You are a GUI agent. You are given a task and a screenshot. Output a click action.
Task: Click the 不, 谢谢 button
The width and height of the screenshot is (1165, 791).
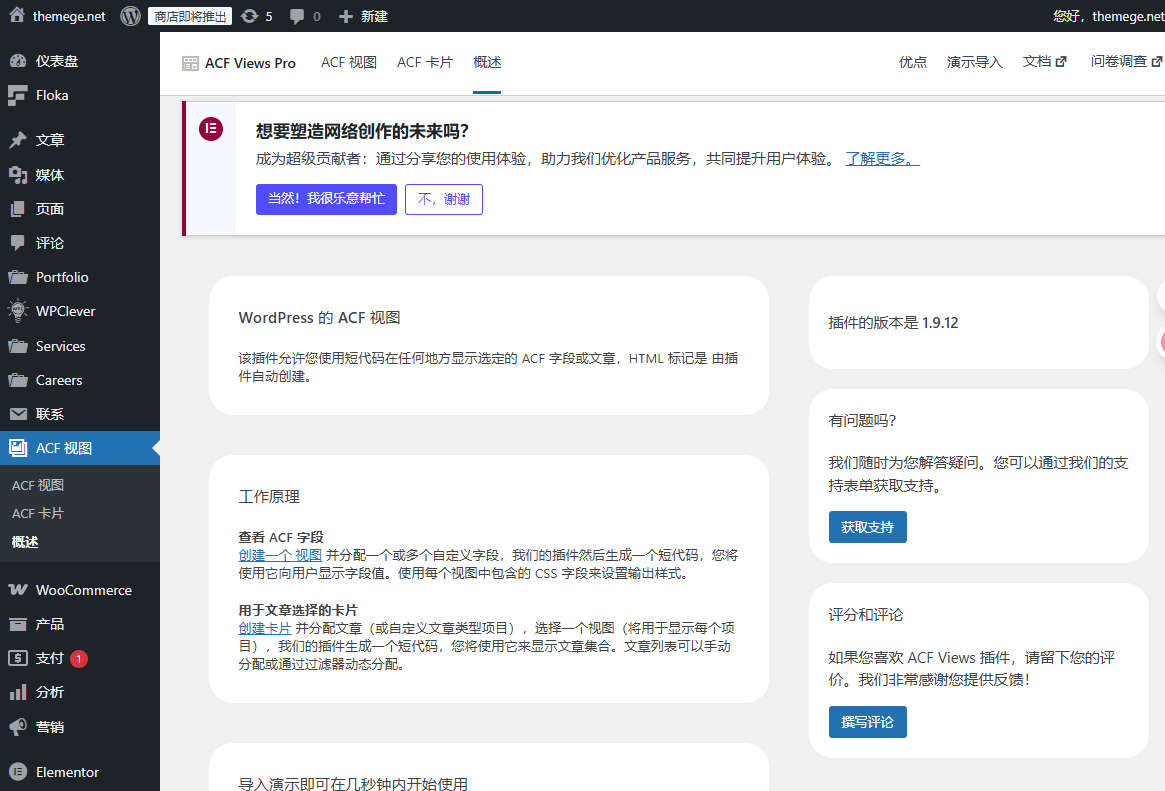click(444, 199)
